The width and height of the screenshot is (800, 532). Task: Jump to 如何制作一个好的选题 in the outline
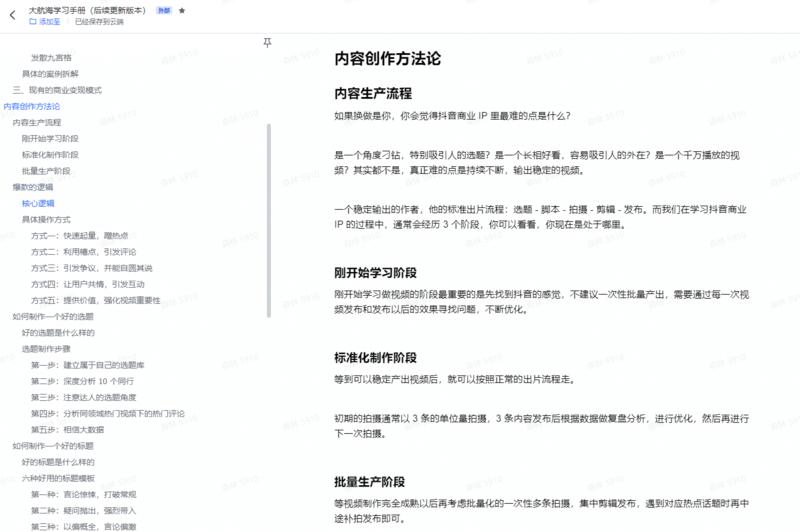[x=53, y=317]
